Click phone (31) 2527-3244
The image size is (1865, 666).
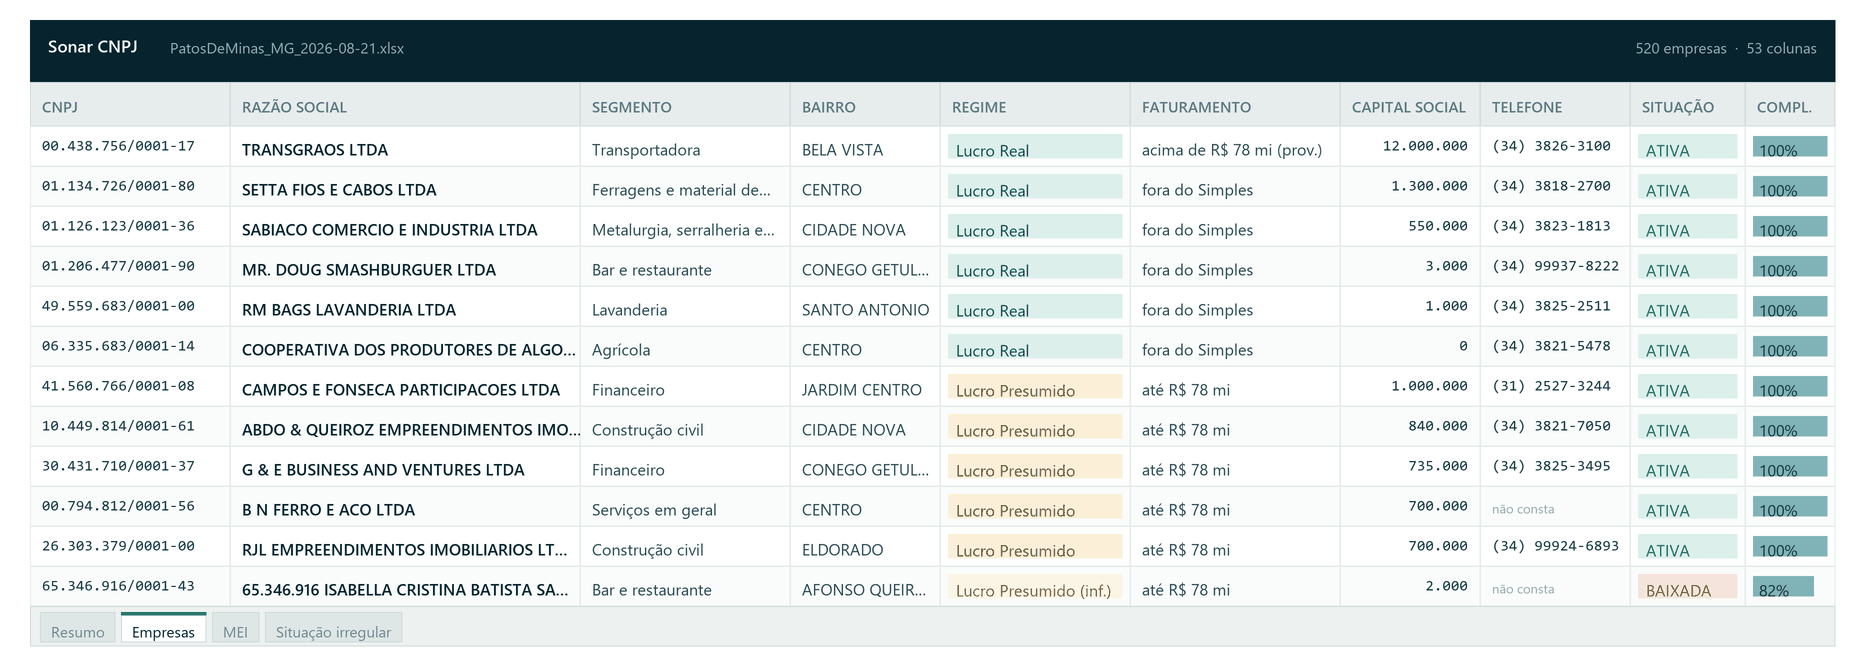1551,386
